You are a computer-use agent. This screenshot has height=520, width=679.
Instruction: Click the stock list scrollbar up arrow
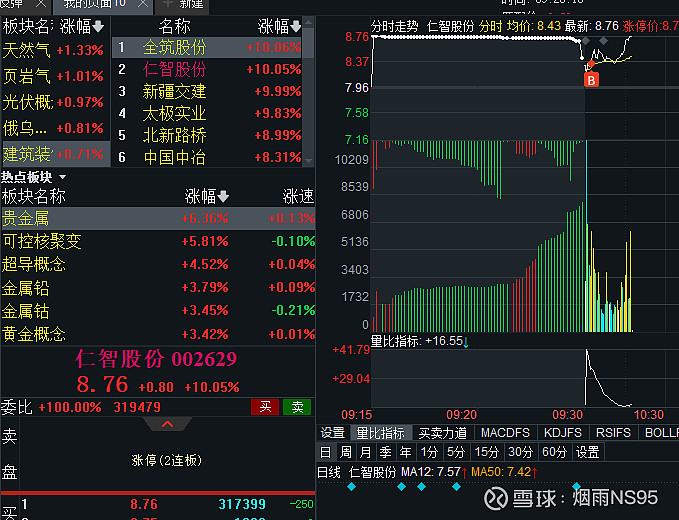tap(308, 22)
